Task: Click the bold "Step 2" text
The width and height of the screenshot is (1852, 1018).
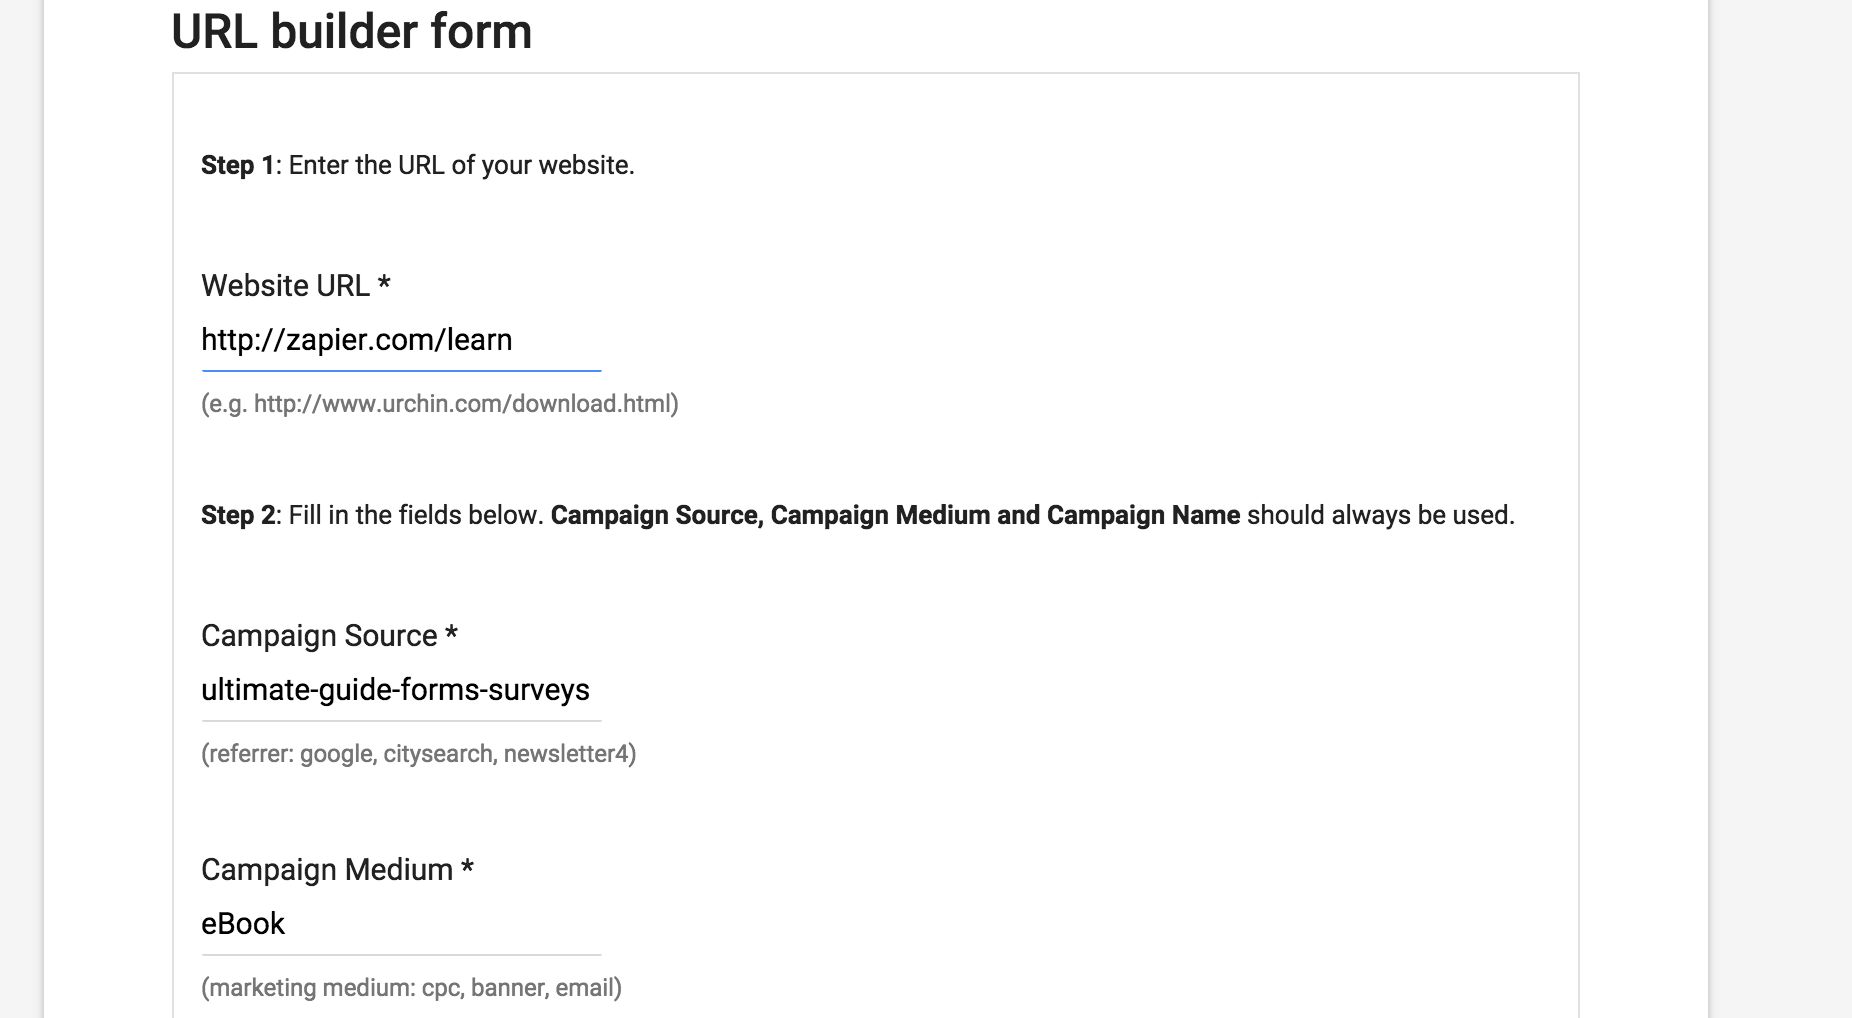Action: tap(237, 515)
